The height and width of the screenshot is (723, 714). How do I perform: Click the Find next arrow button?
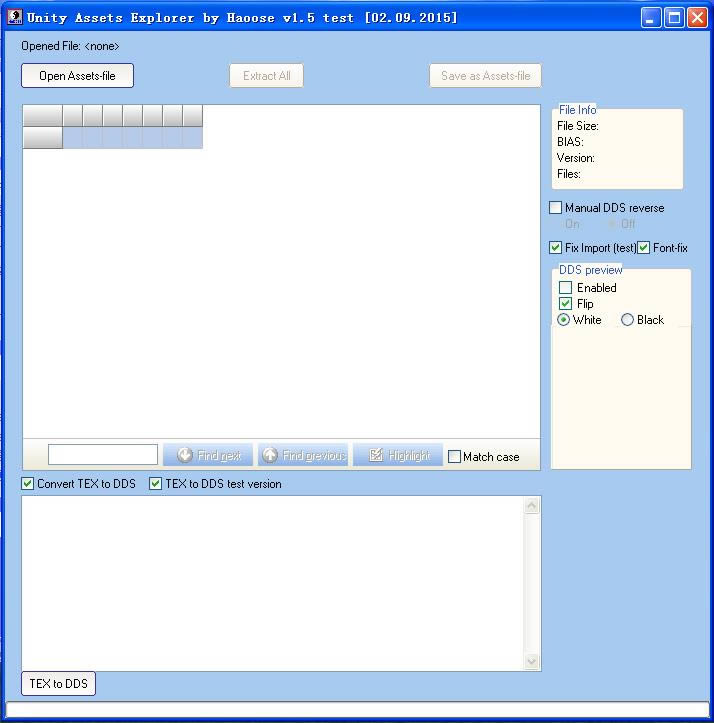click(x=208, y=456)
